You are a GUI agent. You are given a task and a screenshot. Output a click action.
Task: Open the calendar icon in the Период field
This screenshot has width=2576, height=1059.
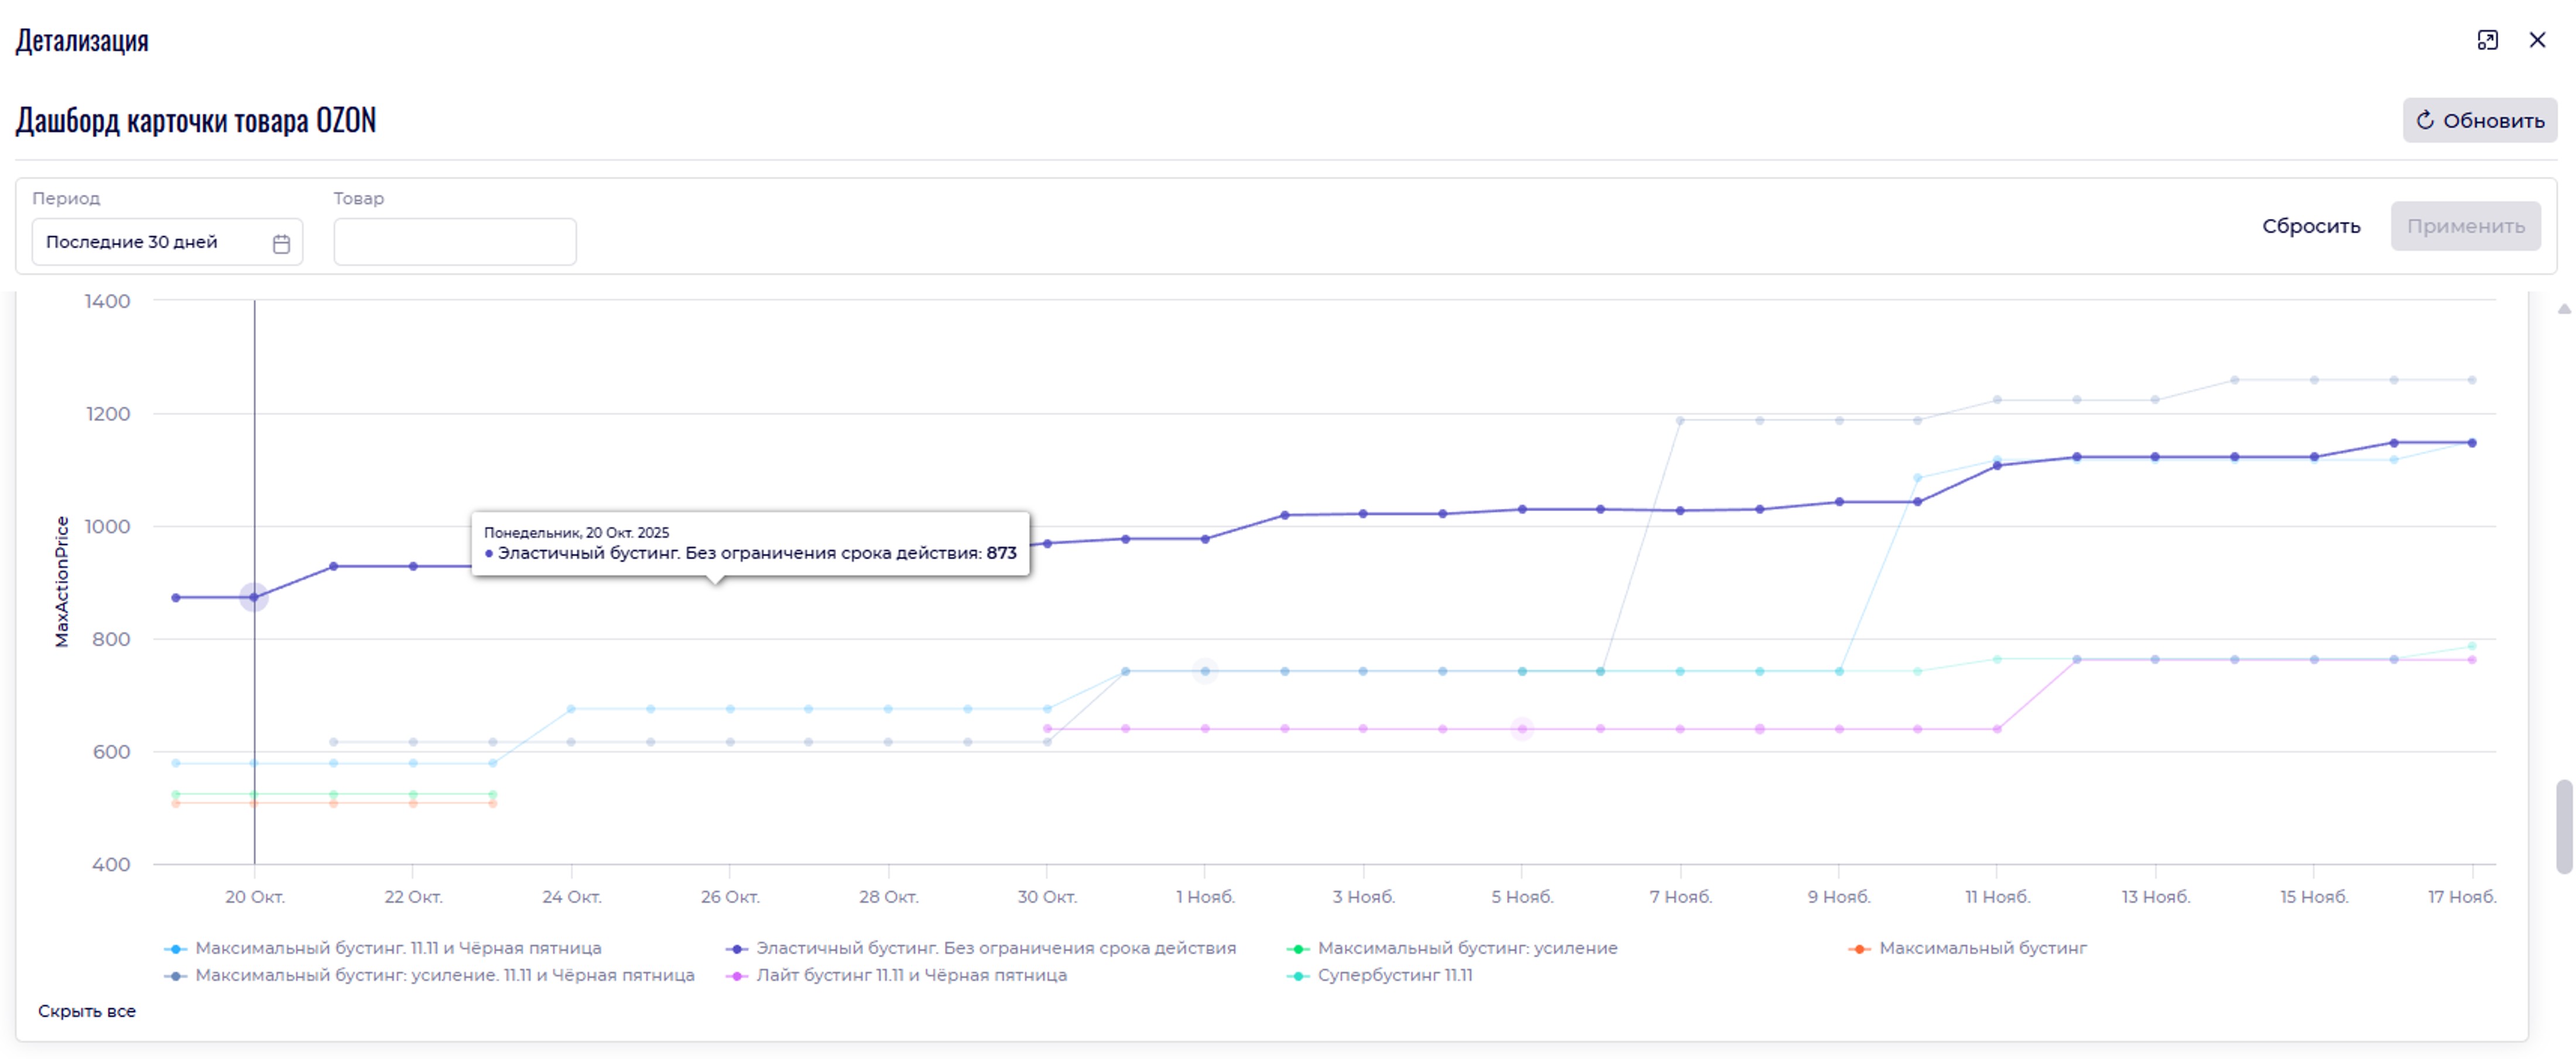pyautogui.click(x=281, y=243)
